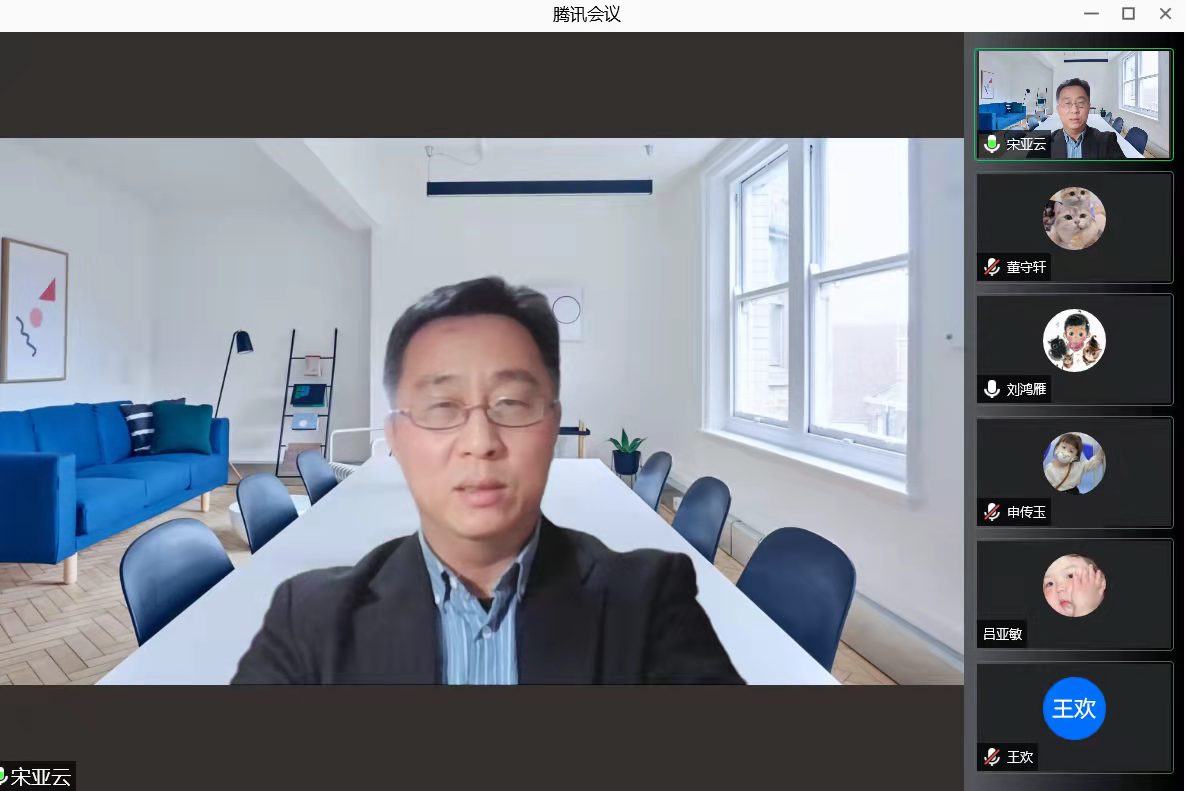The image size is (1186, 791).
Task: Maximize the 腾讯会议 window
Action: (1128, 14)
